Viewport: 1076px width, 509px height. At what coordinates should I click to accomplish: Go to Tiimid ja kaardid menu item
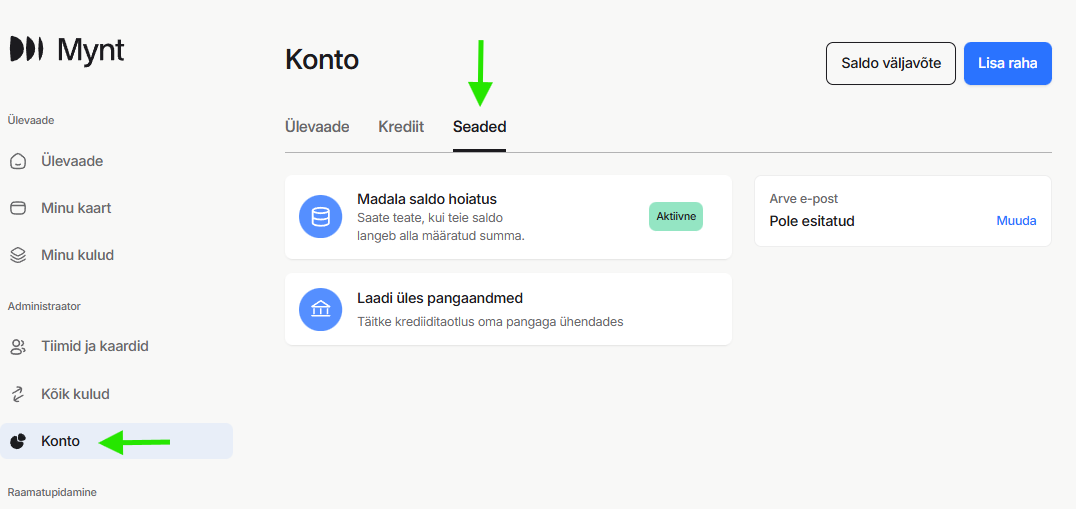(x=94, y=347)
